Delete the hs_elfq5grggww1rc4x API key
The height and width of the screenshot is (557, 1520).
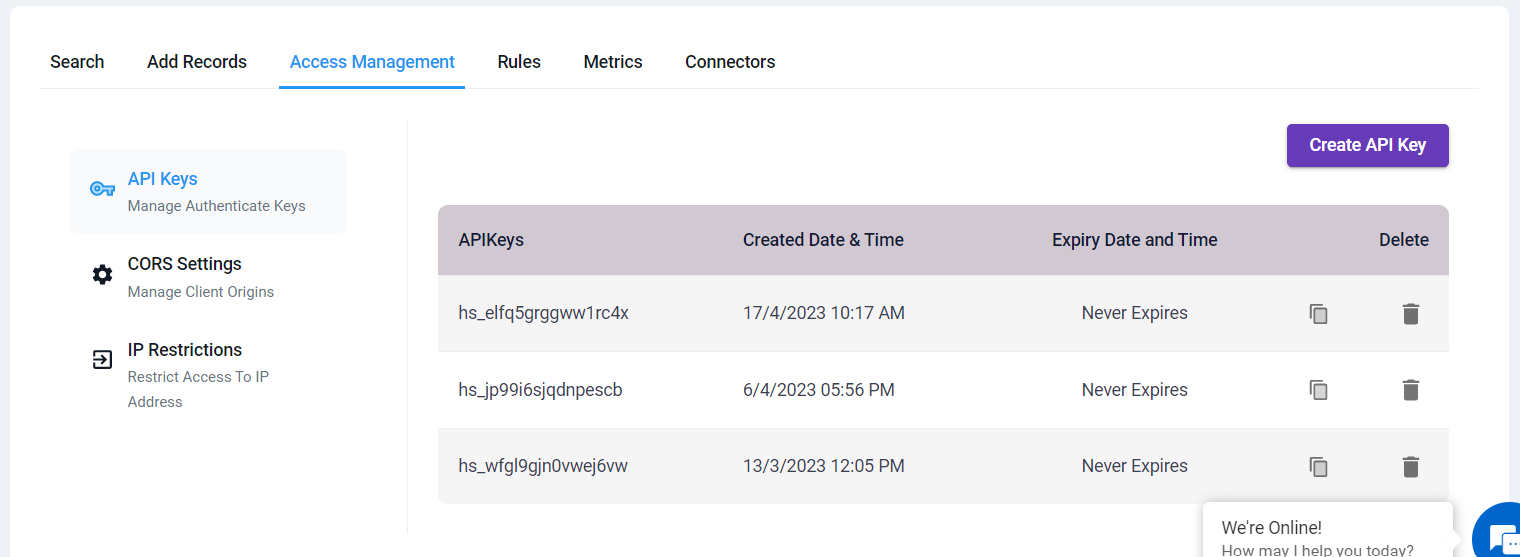pyautogui.click(x=1411, y=314)
